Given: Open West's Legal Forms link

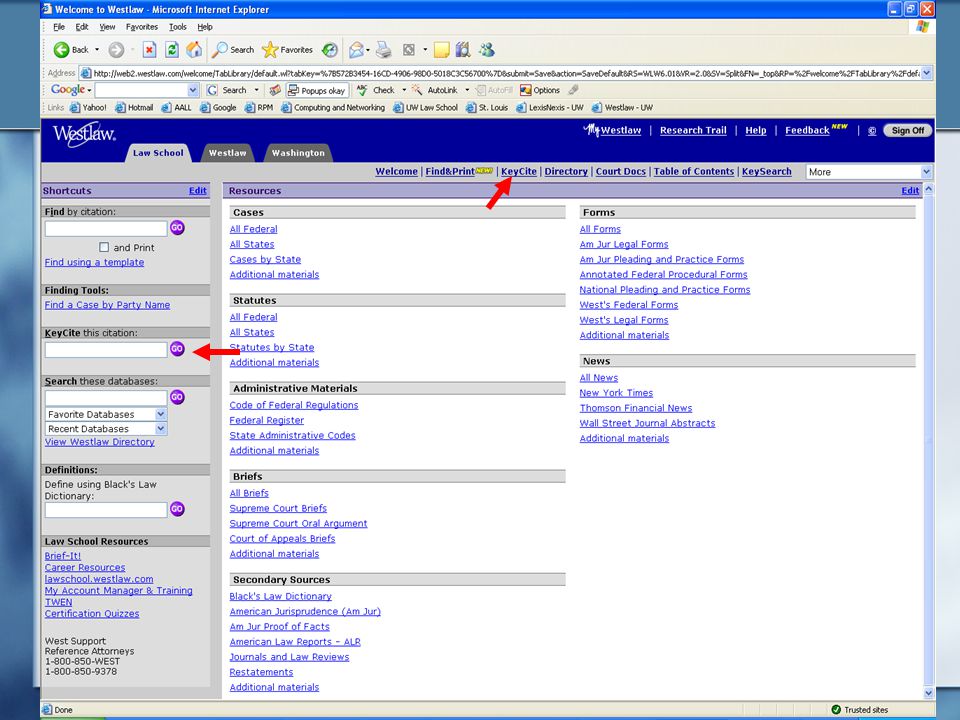Looking at the screenshot, I should [x=624, y=320].
